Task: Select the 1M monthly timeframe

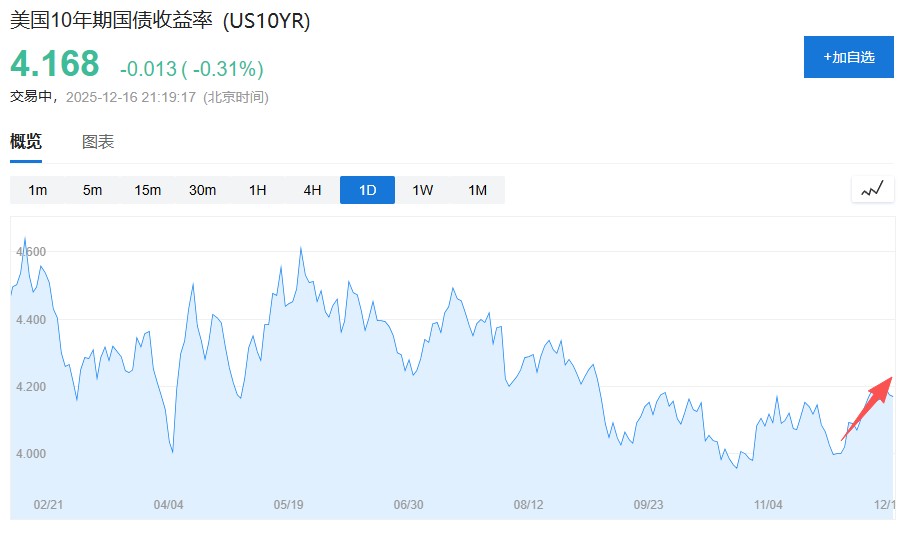Action: 478,190
